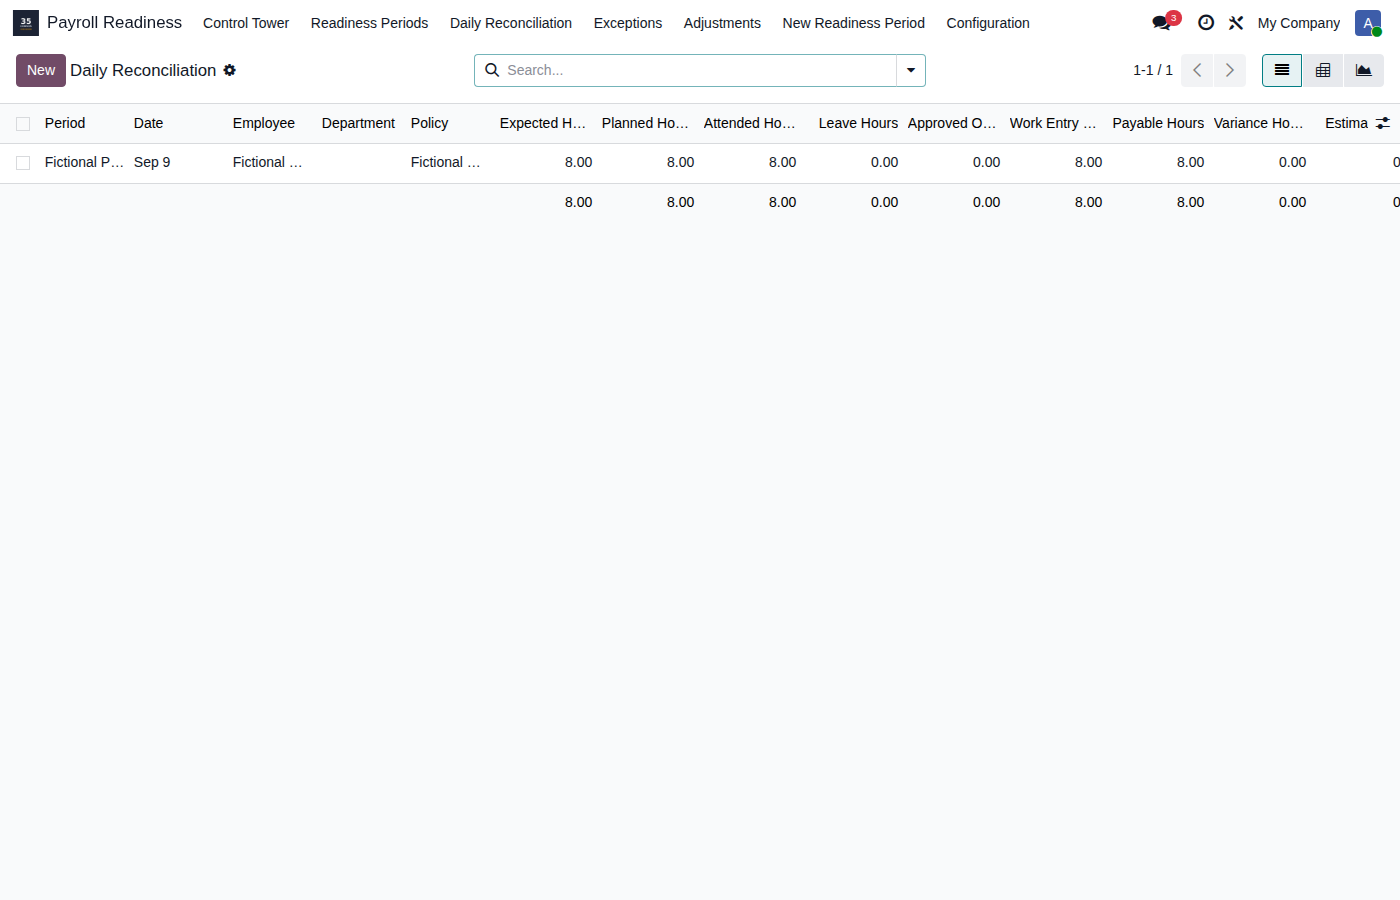The width and height of the screenshot is (1400, 900).
Task: Open the My Company switcher
Action: [1299, 23]
